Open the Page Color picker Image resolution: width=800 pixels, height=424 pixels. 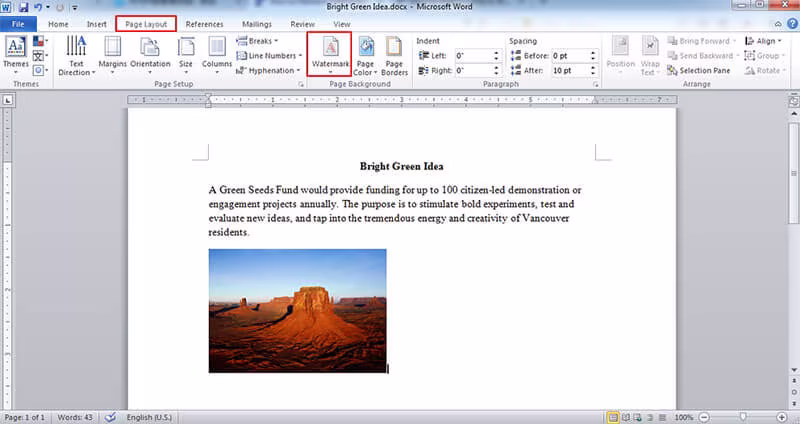(365, 56)
